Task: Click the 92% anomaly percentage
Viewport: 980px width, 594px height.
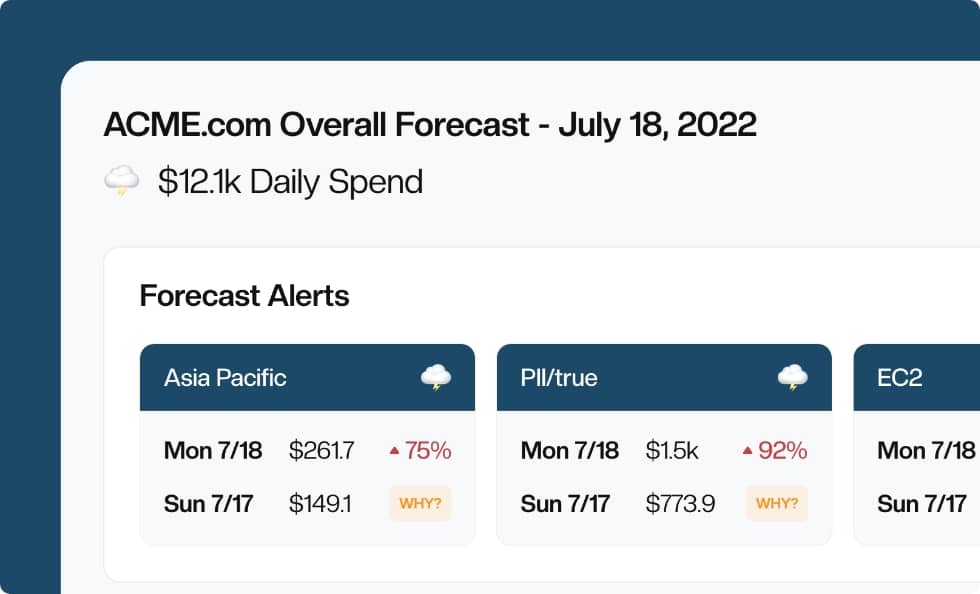Action: 781,450
